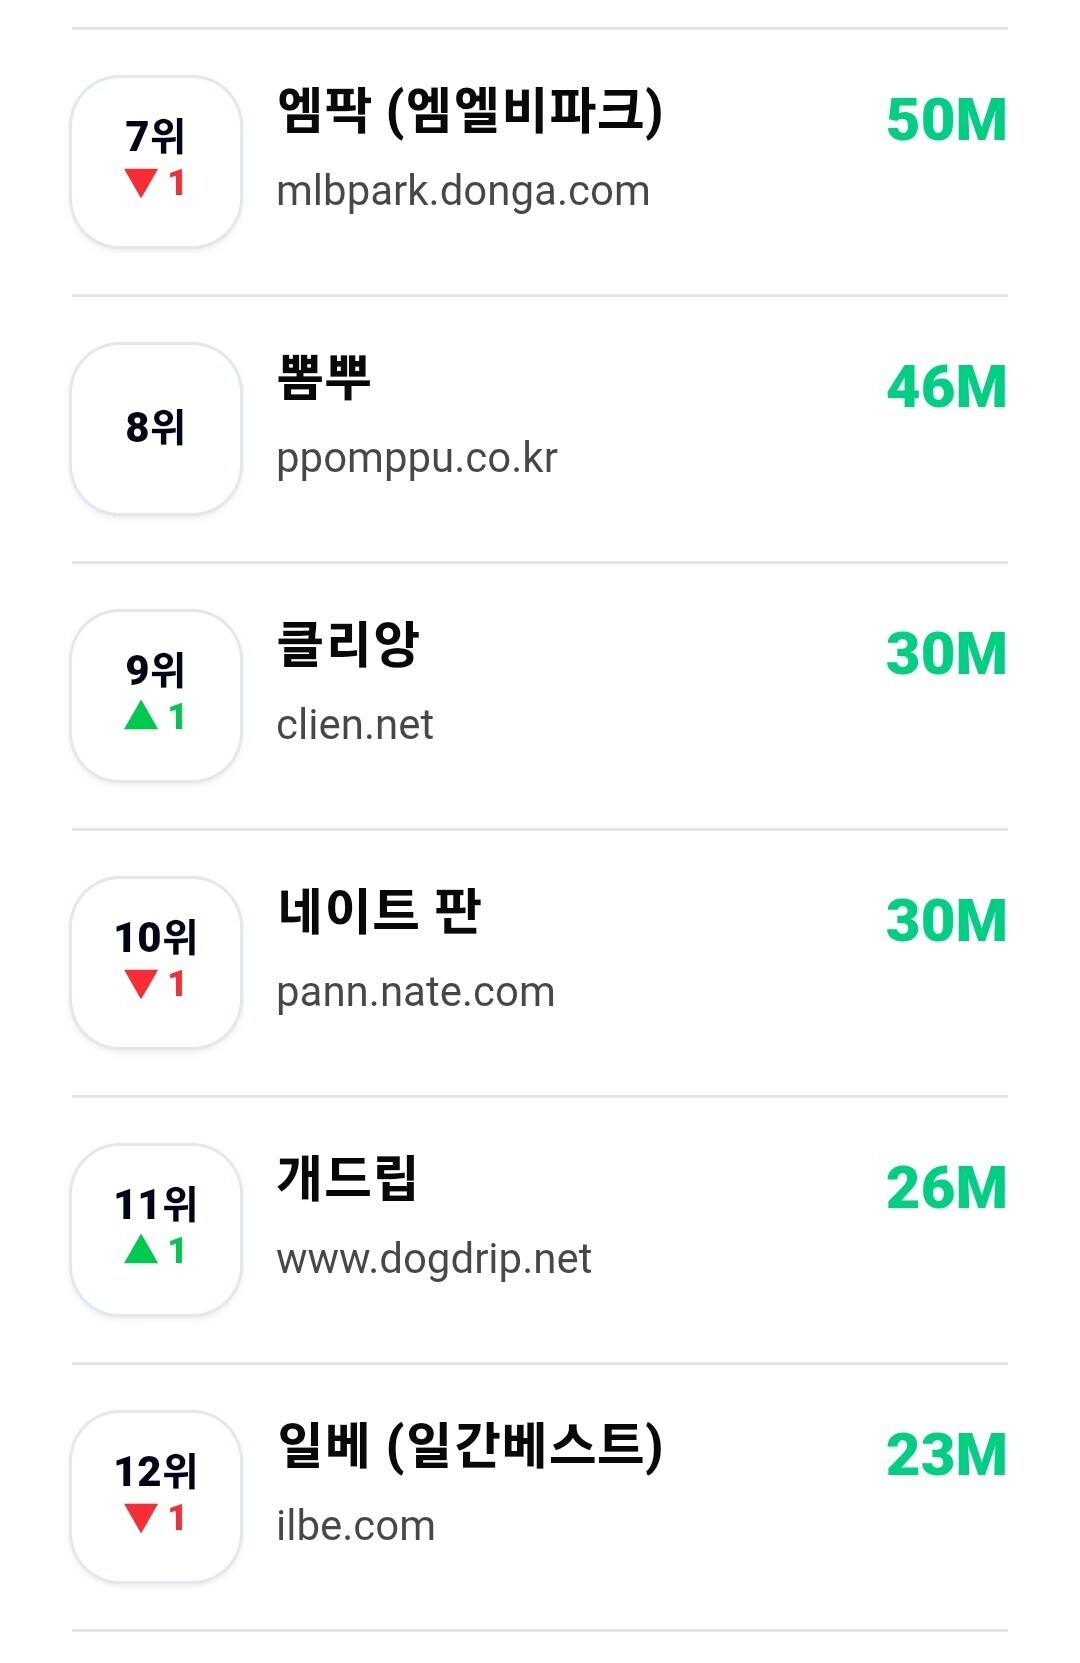The image size is (1080, 1663).
Task: Open the mlbpark.donga.com link
Action: click(x=463, y=191)
